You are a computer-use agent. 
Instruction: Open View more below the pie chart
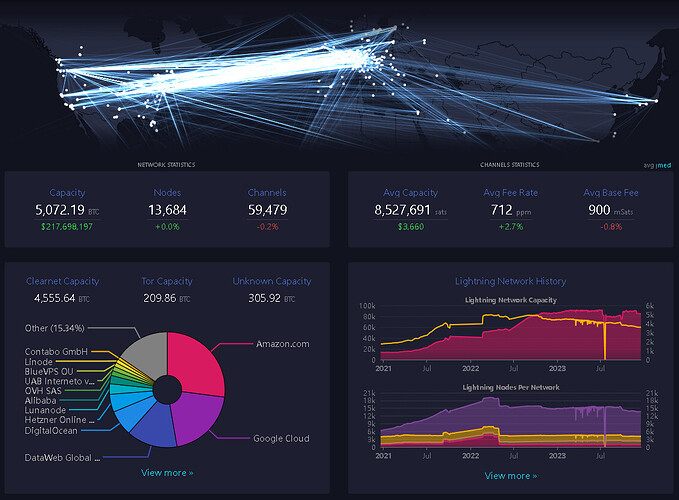coord(167,473)
